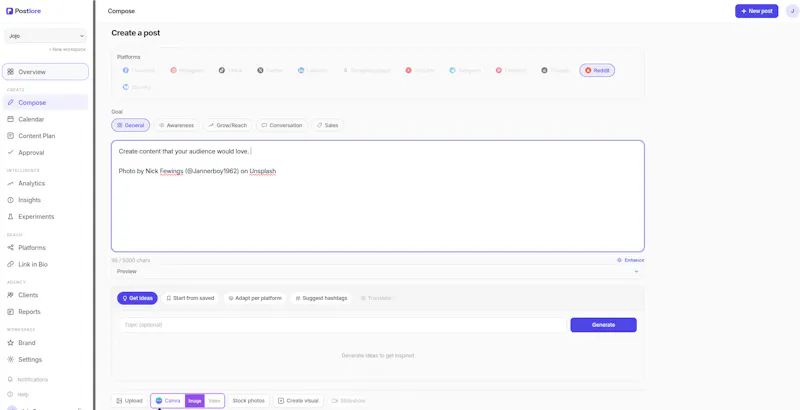Select the Conversation goal
This screenshot has width=800, height=410.
coord(282,125)
